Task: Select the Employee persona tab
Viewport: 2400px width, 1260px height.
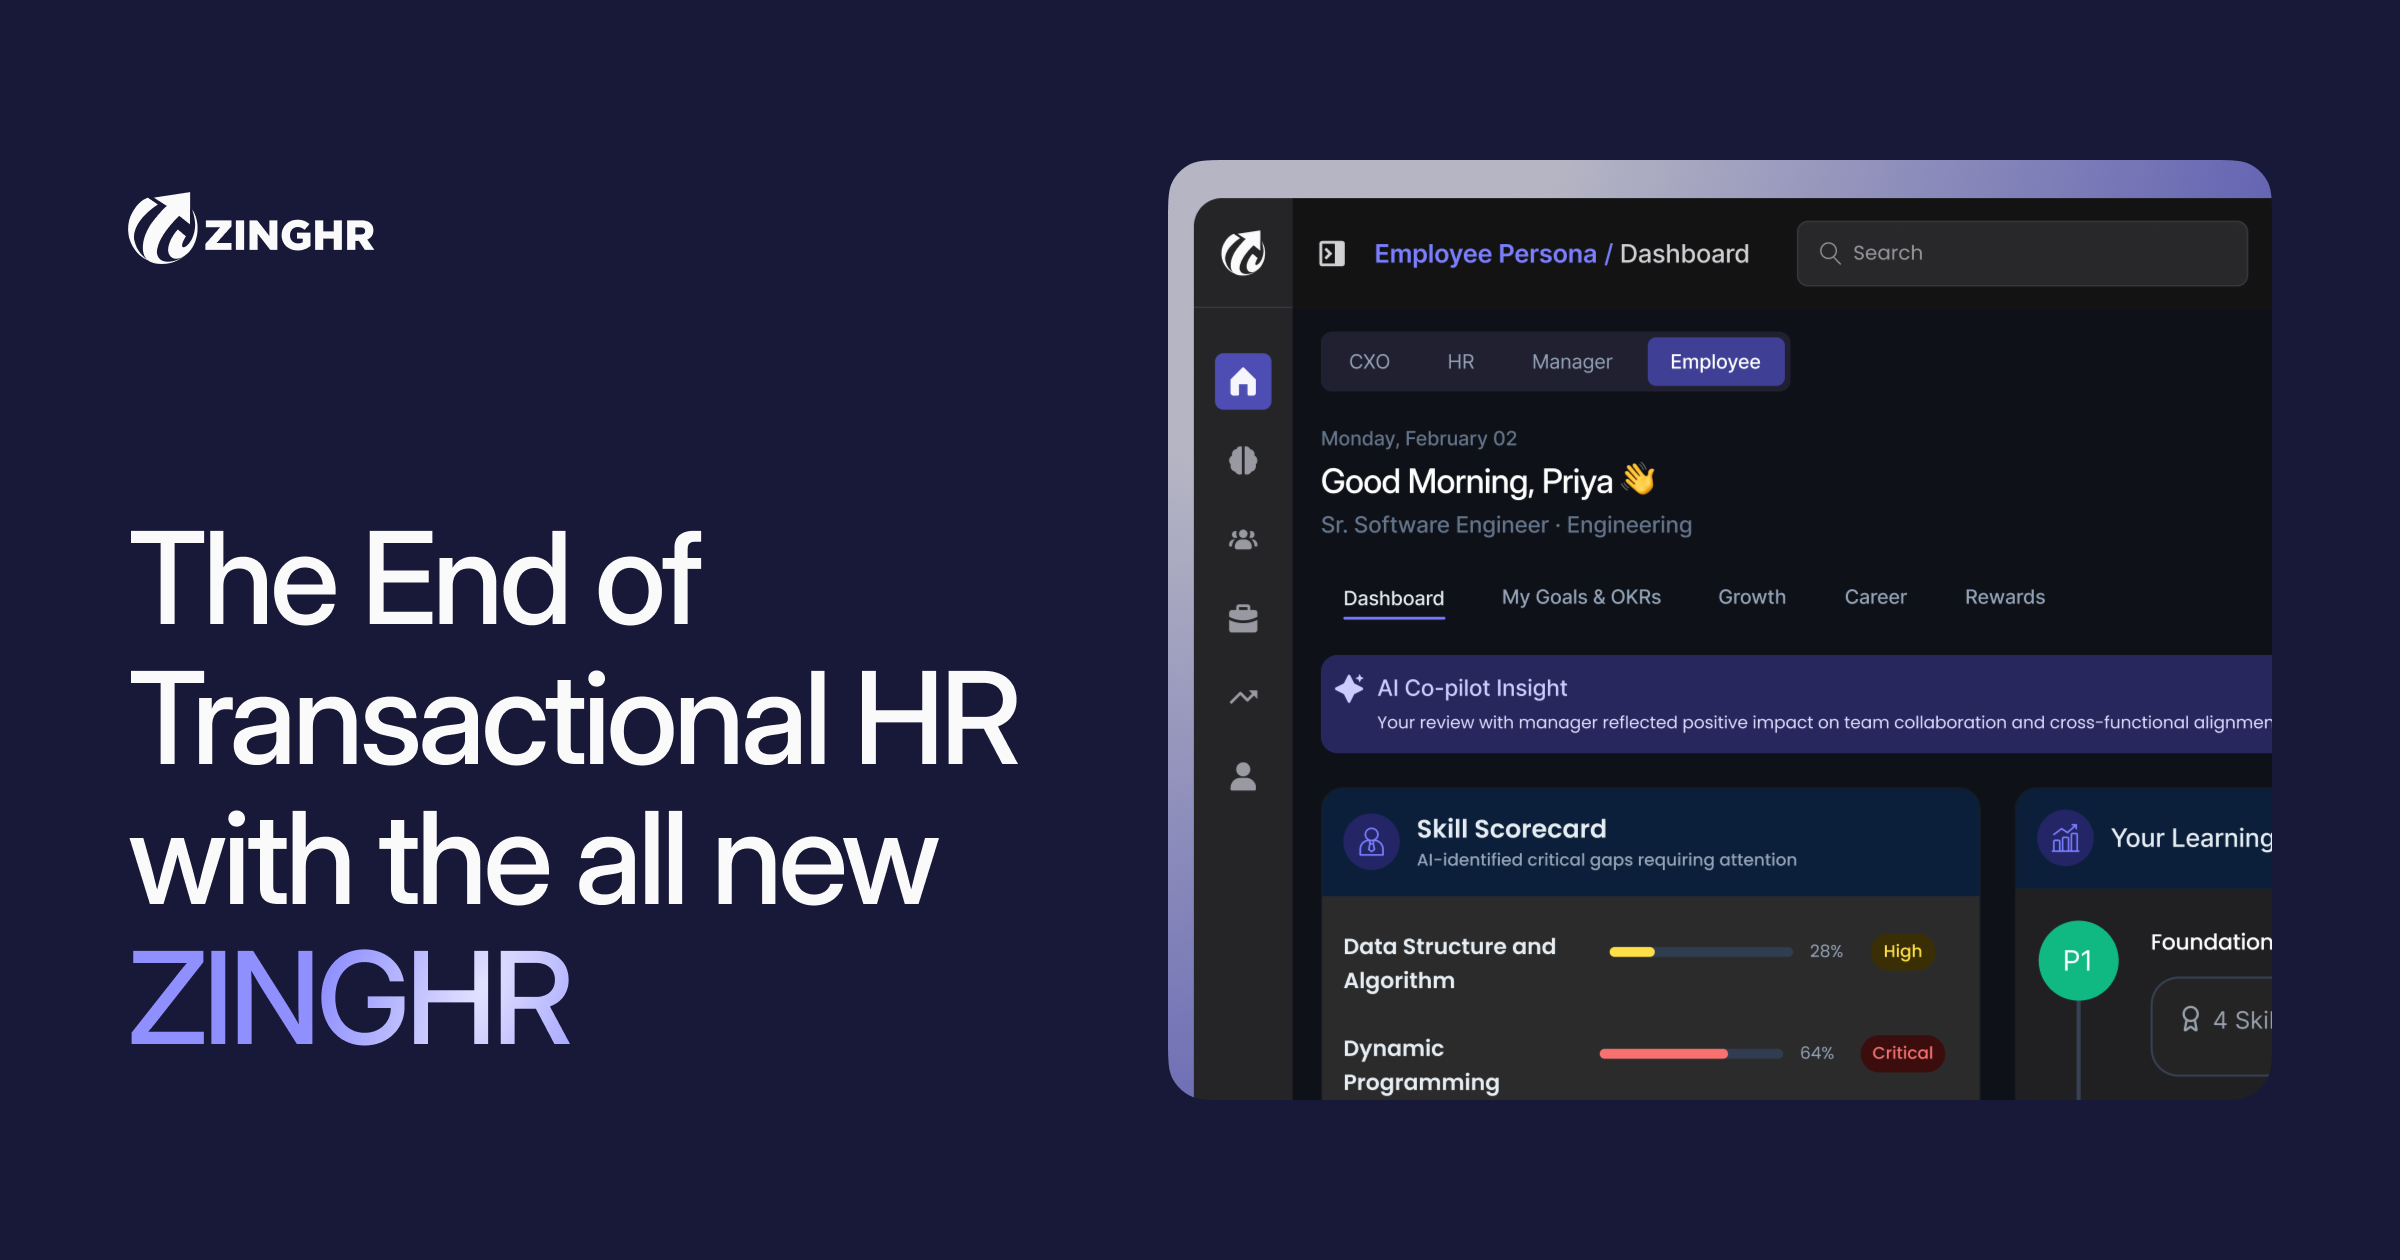Action: 1715,362
